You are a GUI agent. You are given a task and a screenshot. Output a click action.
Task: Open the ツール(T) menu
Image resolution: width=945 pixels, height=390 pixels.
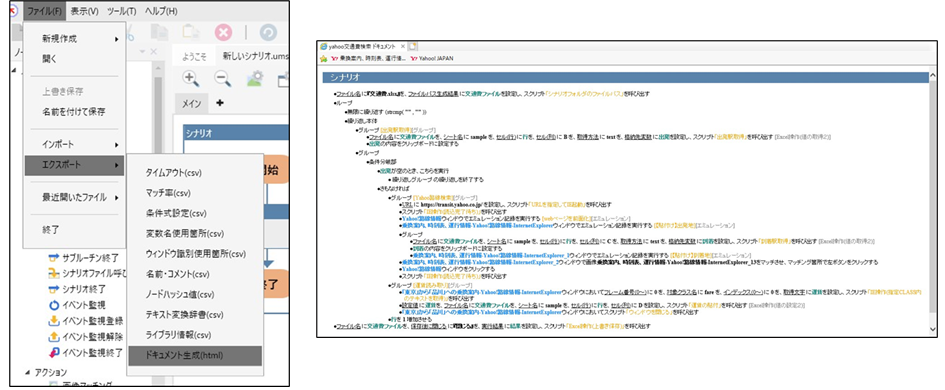[x=122, y=11]
